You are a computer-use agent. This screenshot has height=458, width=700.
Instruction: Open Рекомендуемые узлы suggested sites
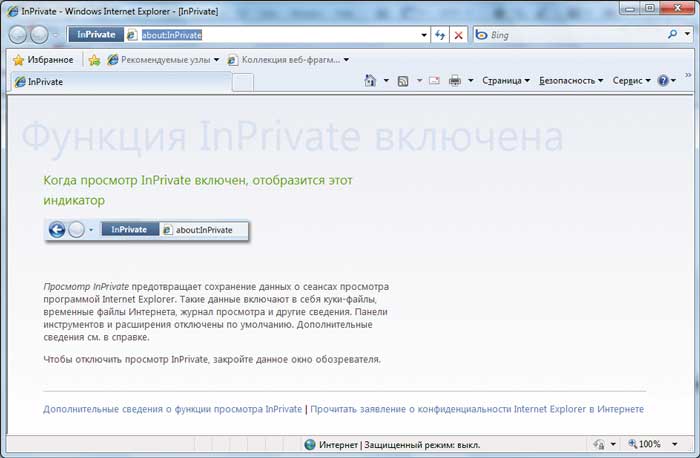point(163,60)
